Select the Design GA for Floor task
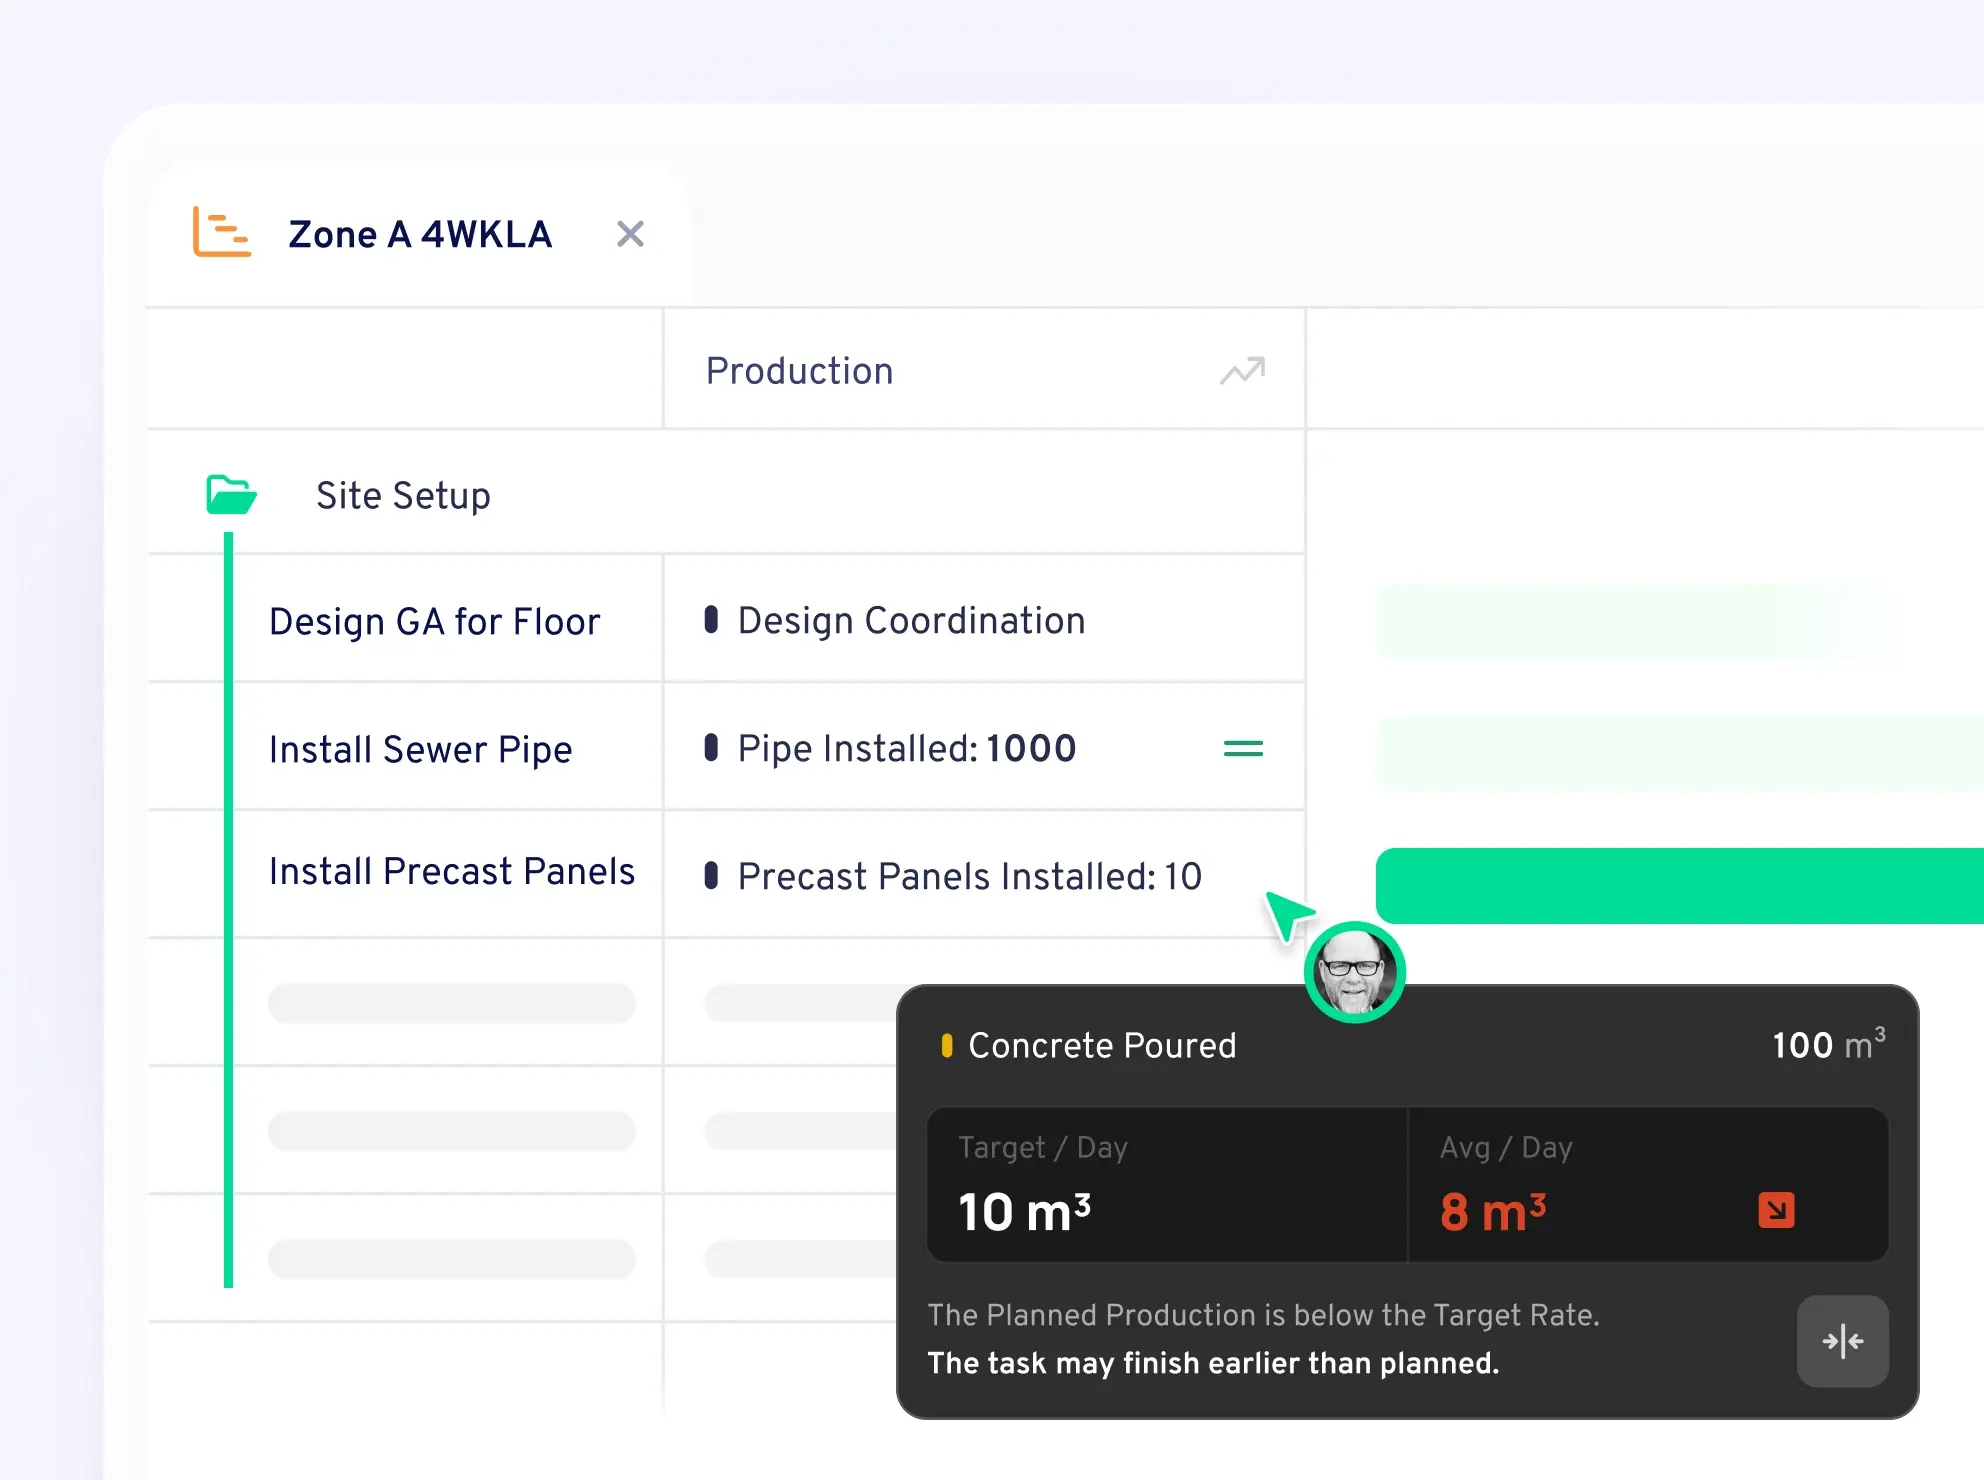Screen dimensions: 1984x1480 point(435,621)
